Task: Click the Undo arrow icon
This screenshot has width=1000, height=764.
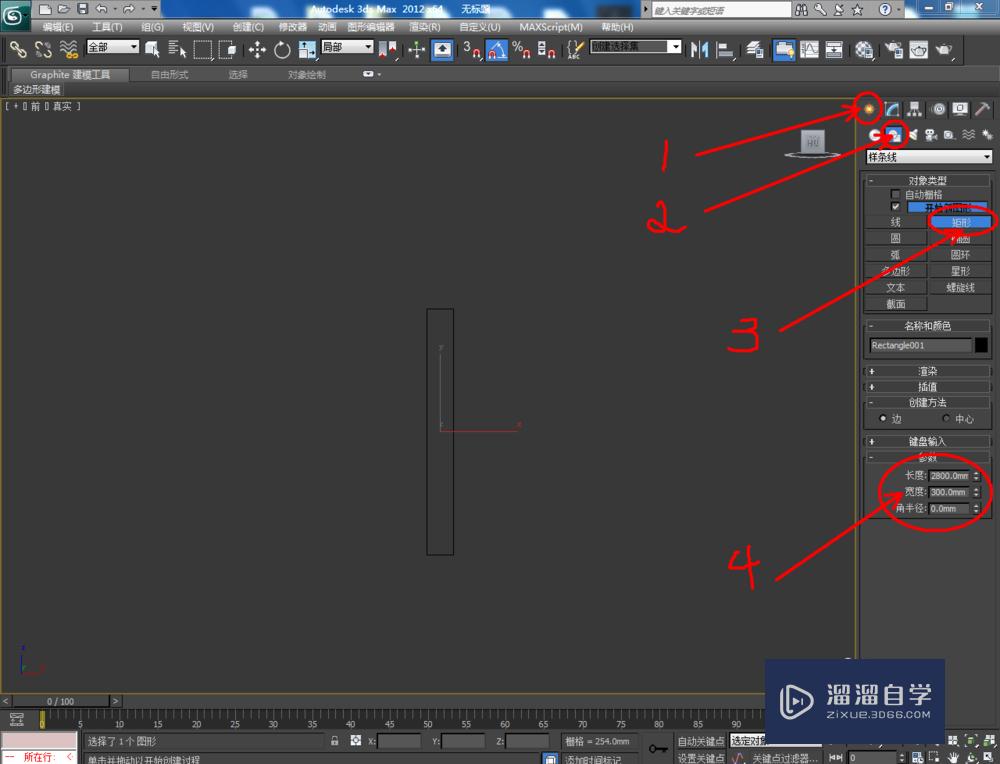Action: point(101,10)
